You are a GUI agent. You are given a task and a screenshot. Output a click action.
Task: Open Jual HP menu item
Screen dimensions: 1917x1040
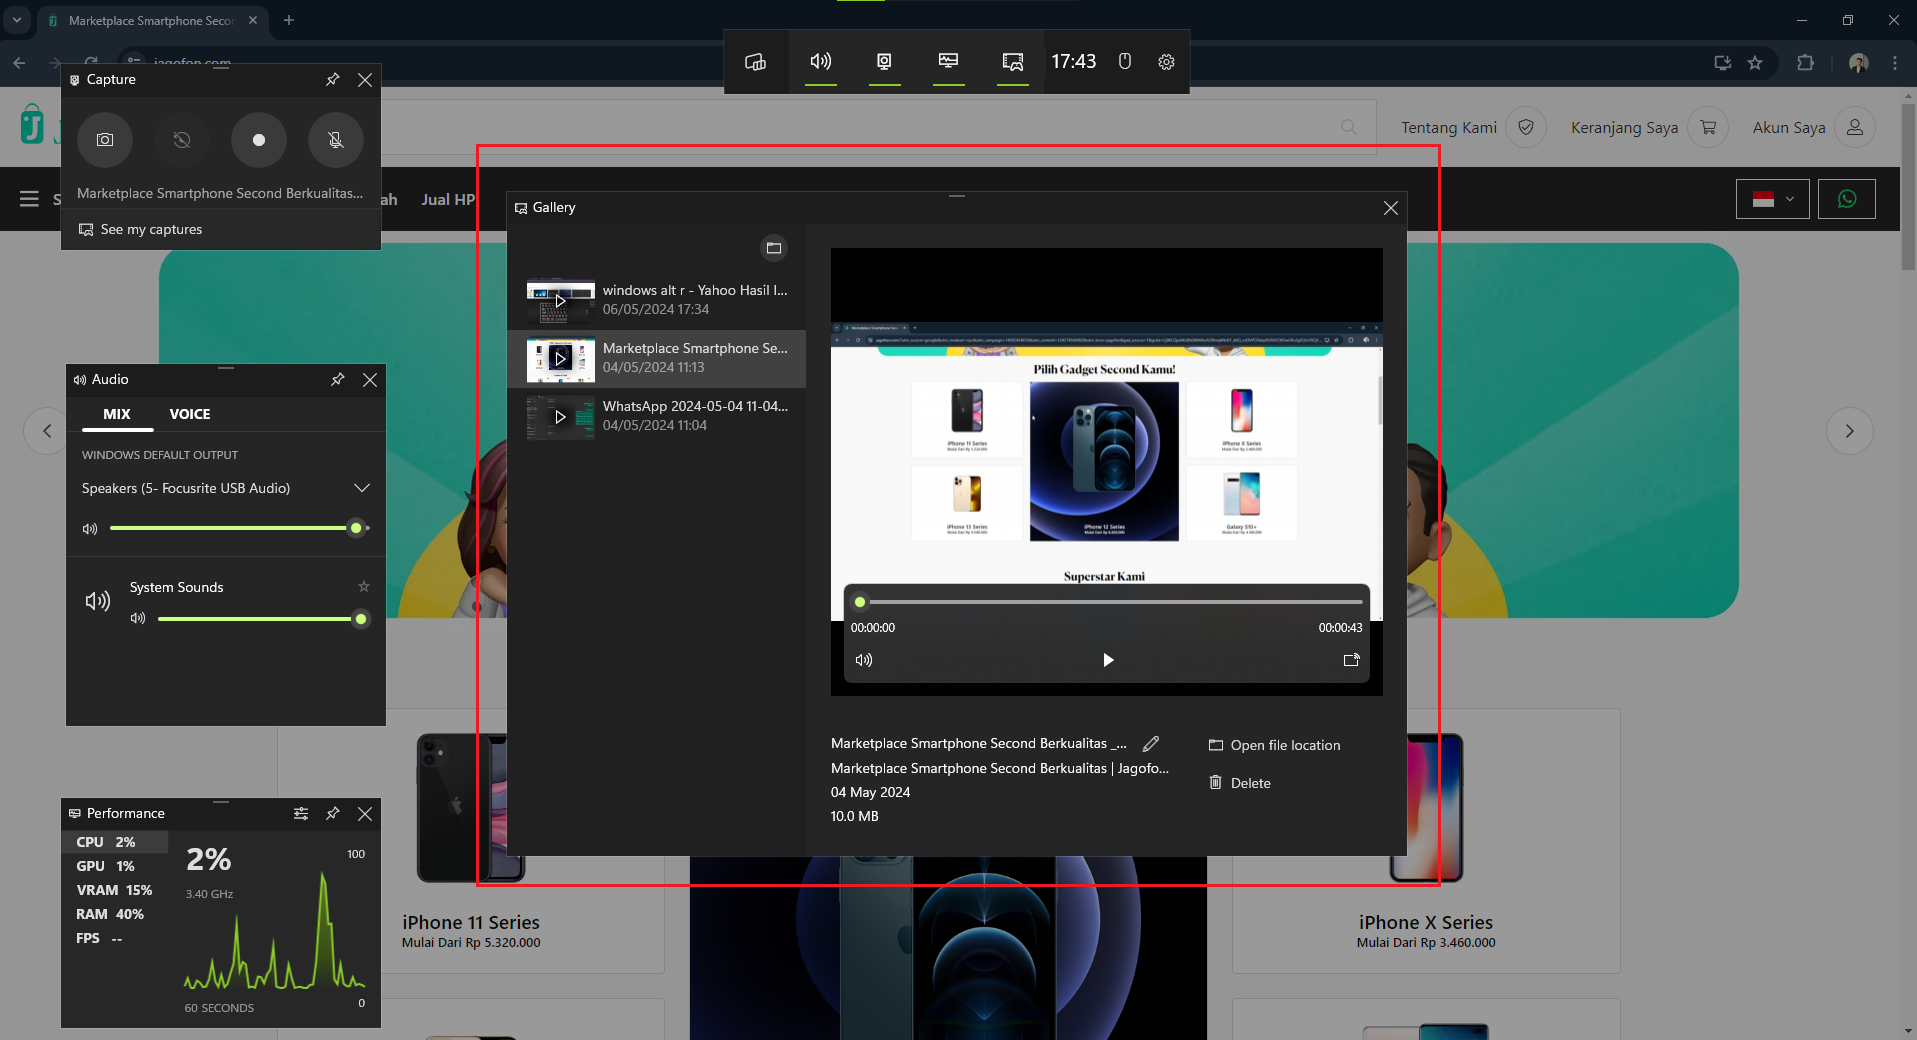tap(448, 199)
